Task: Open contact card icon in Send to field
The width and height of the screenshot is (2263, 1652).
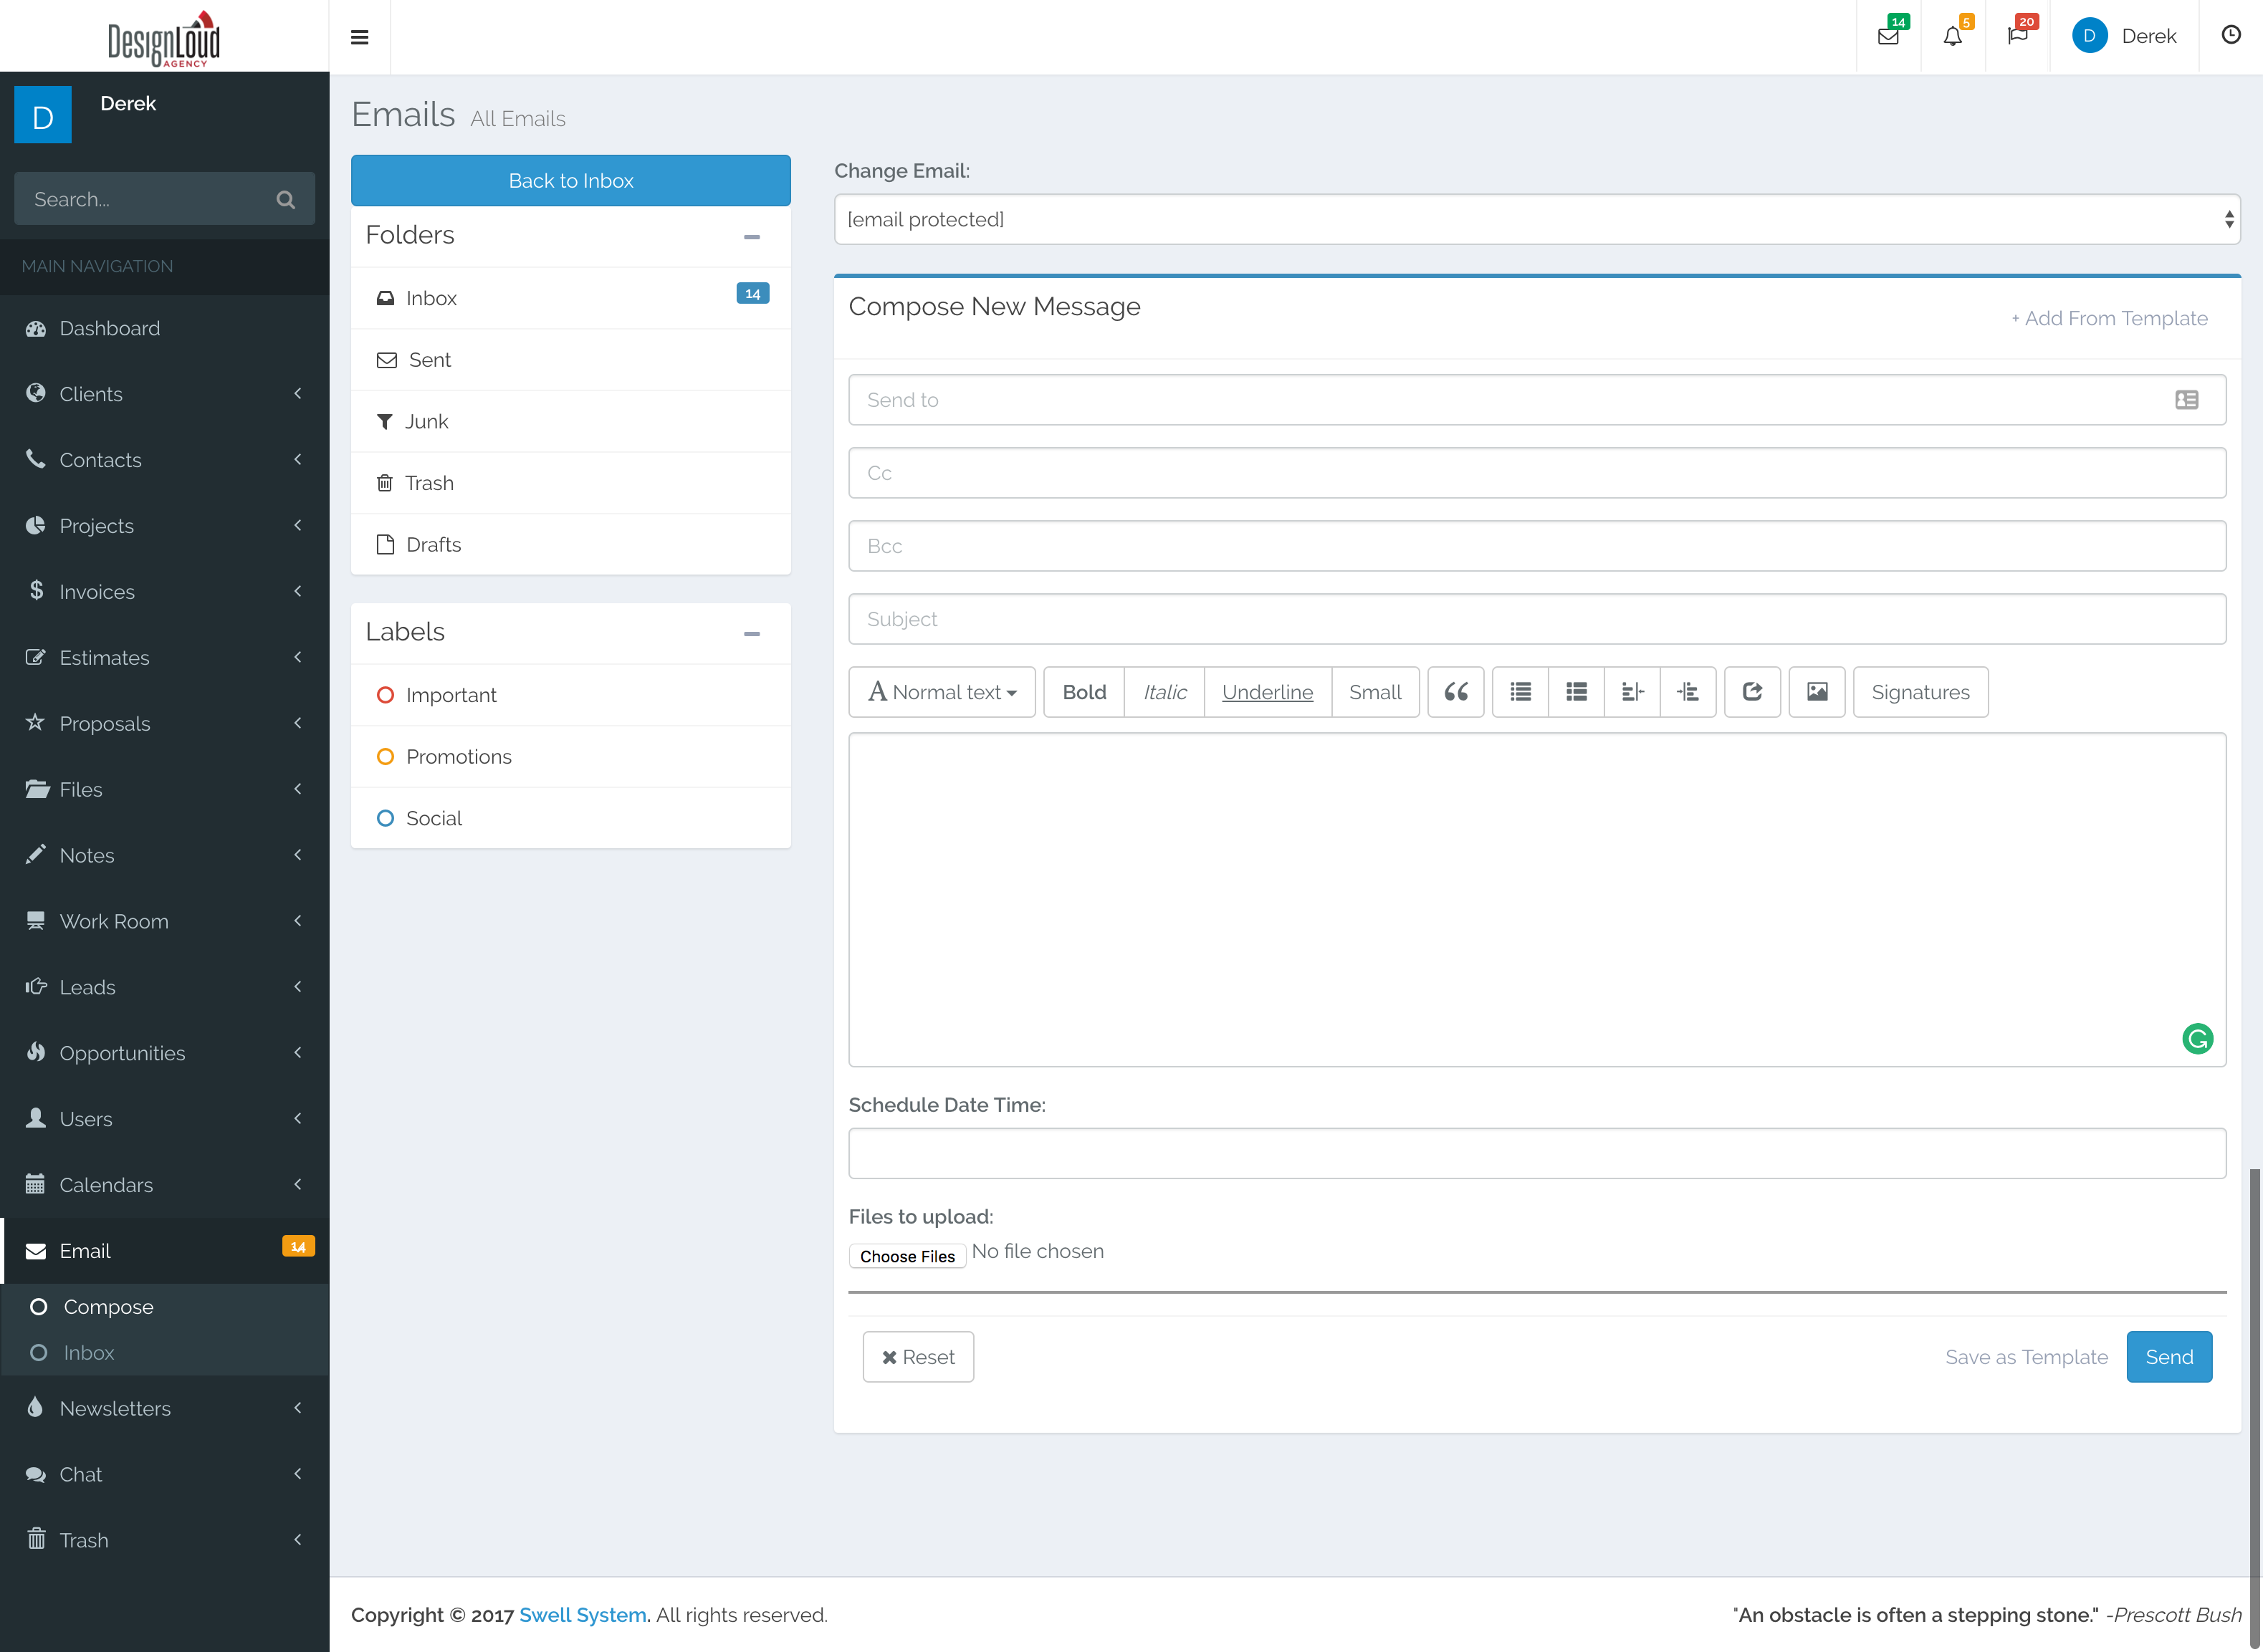Action: point(2186,400)
